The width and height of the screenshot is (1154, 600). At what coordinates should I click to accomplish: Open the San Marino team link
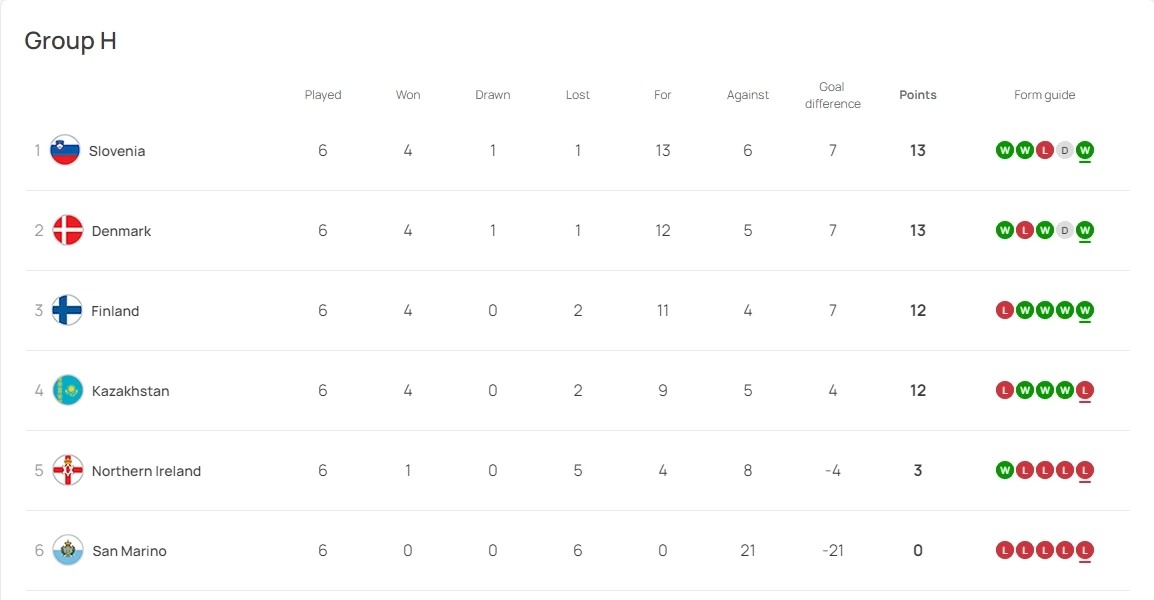coord(129,551)
